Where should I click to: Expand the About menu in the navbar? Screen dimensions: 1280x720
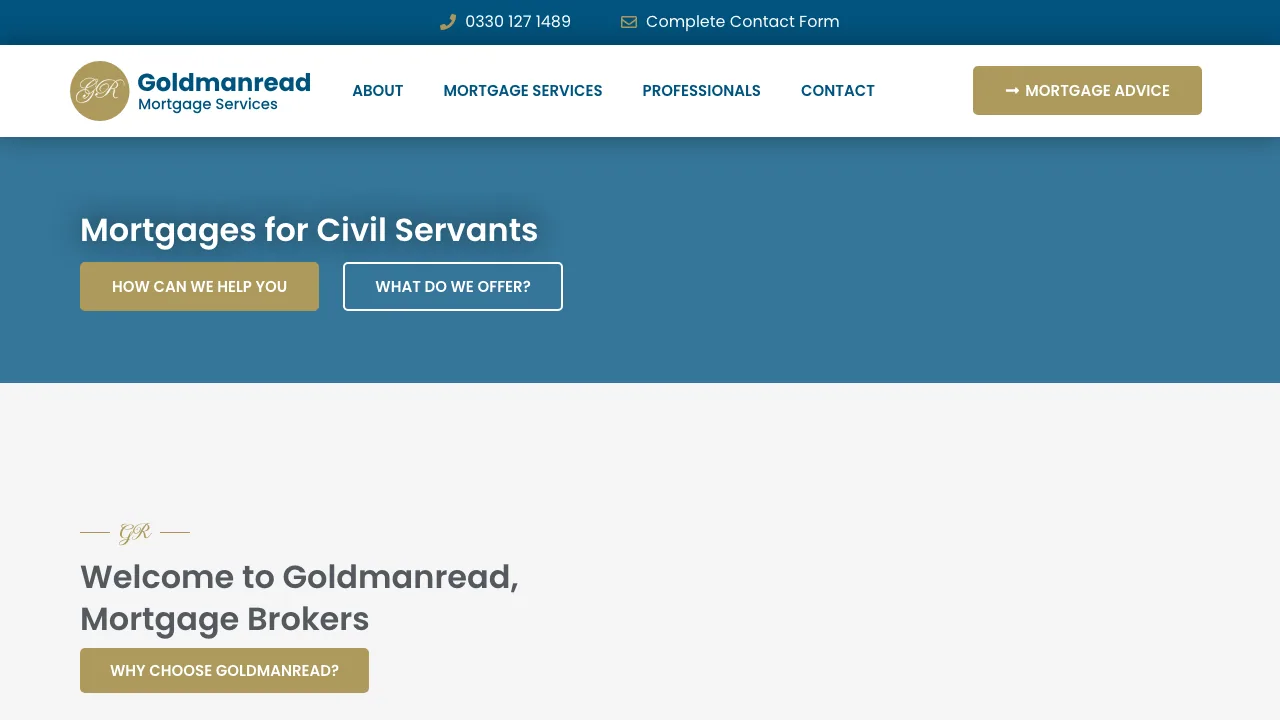pyautogui.click(x=378, y=90)
